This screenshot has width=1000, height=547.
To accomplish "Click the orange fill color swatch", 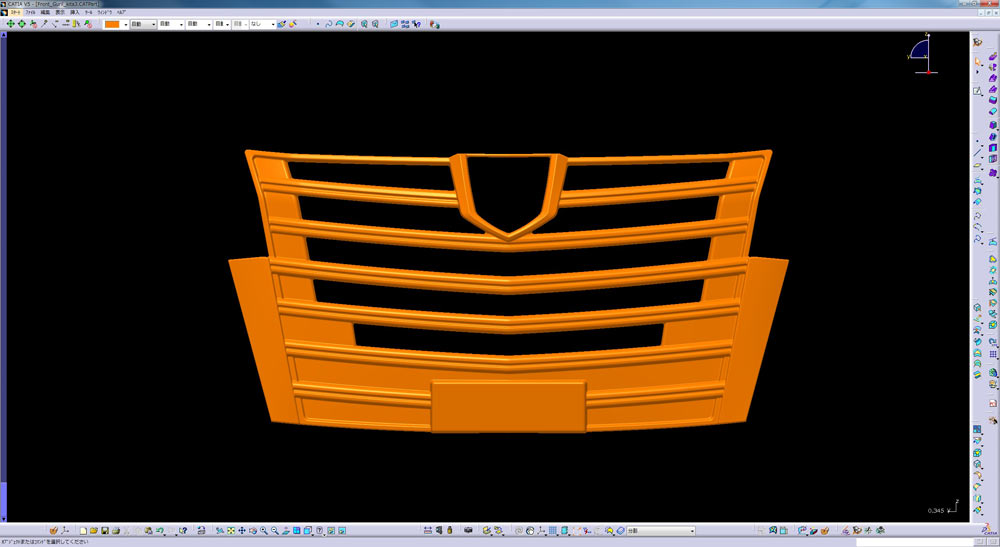I will tap(112, 24).
